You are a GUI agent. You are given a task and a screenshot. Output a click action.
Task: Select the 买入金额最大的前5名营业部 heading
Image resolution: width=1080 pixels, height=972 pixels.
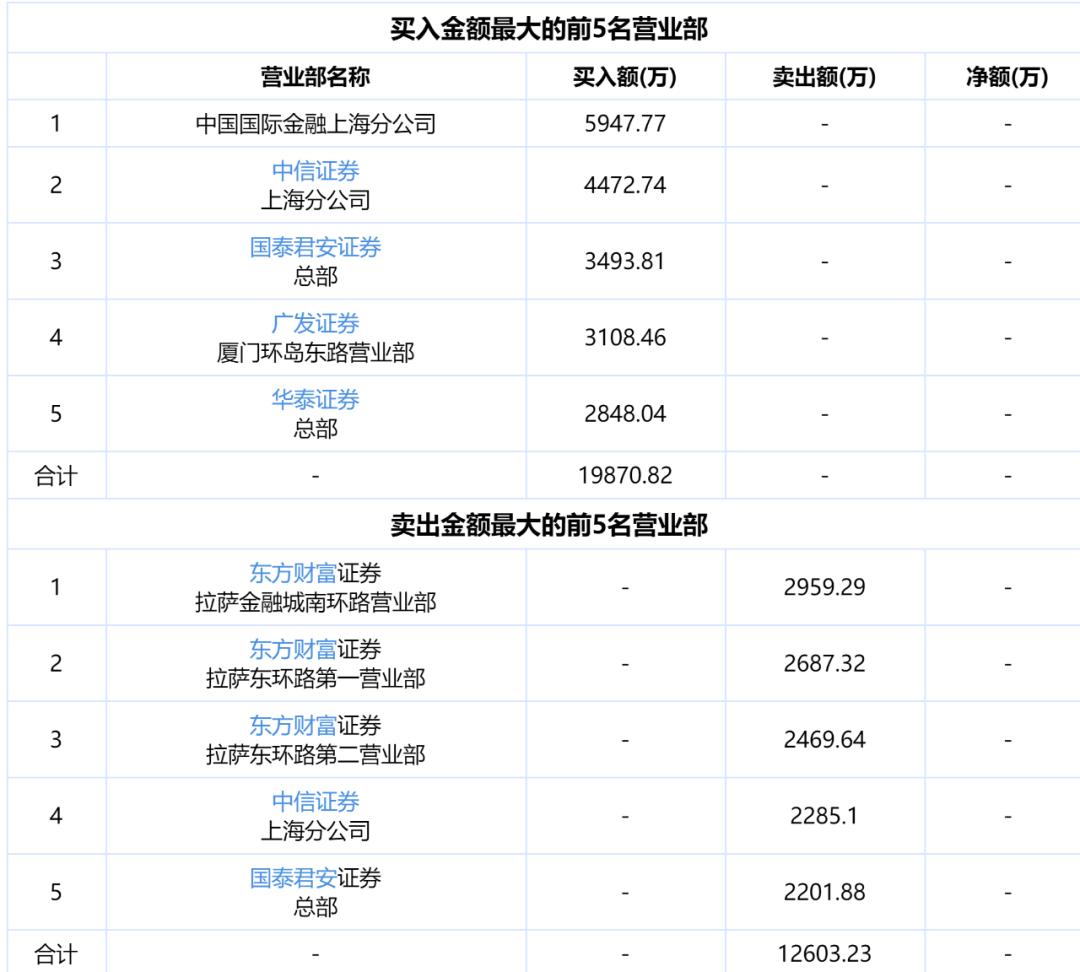[549, 29]
